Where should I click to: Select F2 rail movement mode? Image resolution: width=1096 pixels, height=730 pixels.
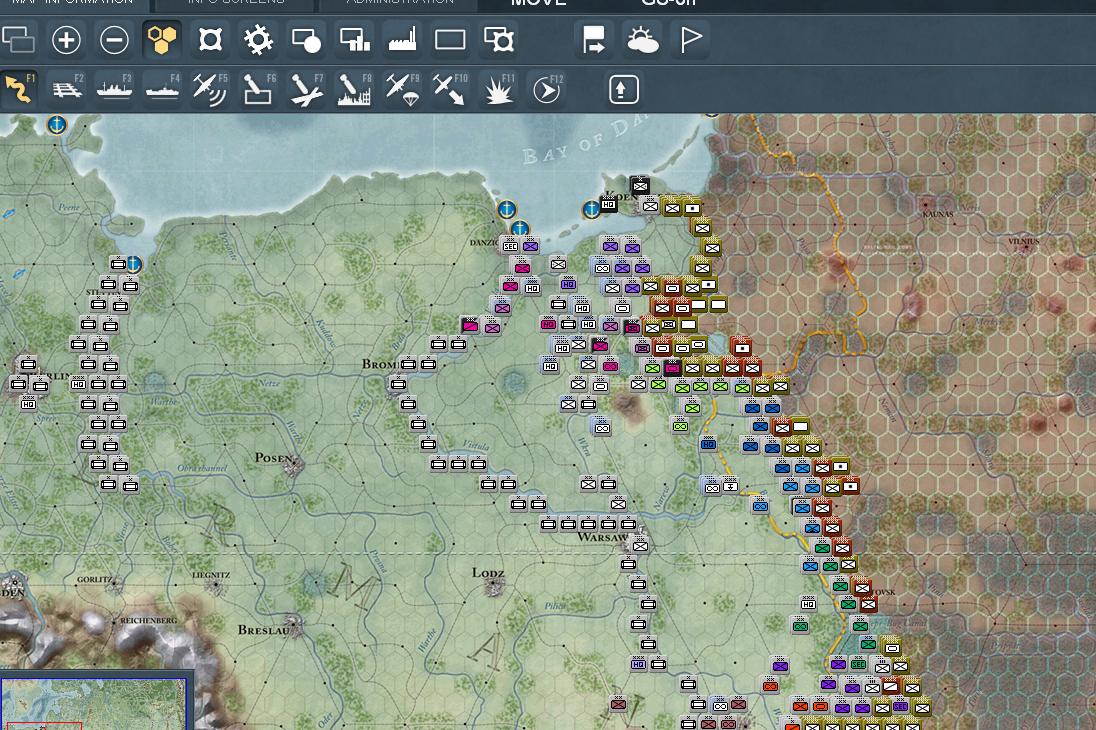[x=67, y=89]
